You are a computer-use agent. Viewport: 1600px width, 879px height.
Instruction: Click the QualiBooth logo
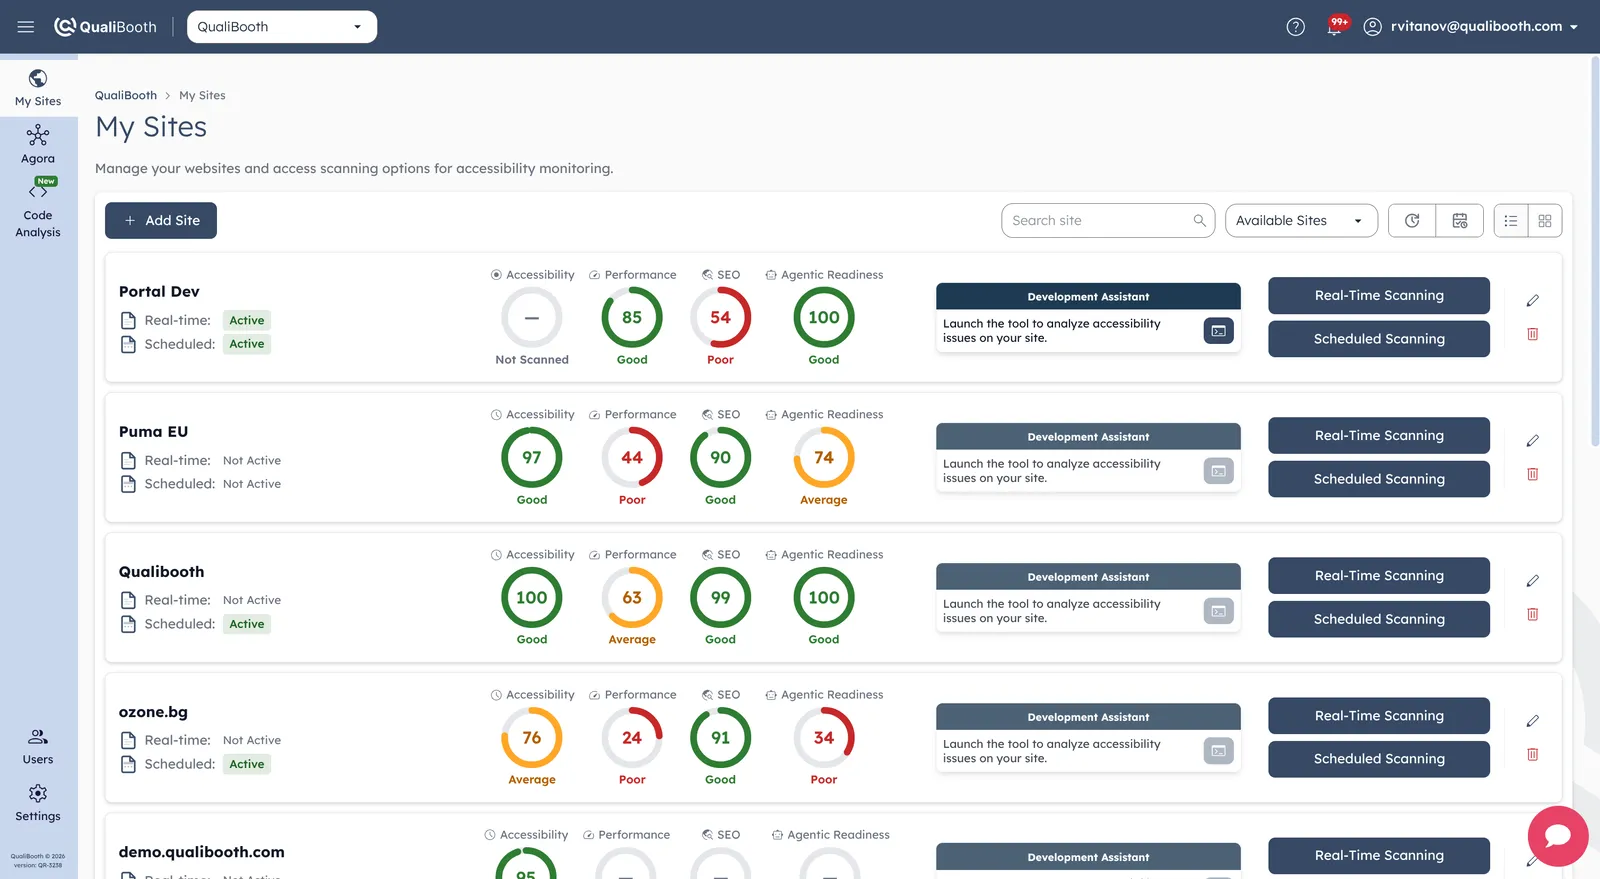tap(105, 27)
